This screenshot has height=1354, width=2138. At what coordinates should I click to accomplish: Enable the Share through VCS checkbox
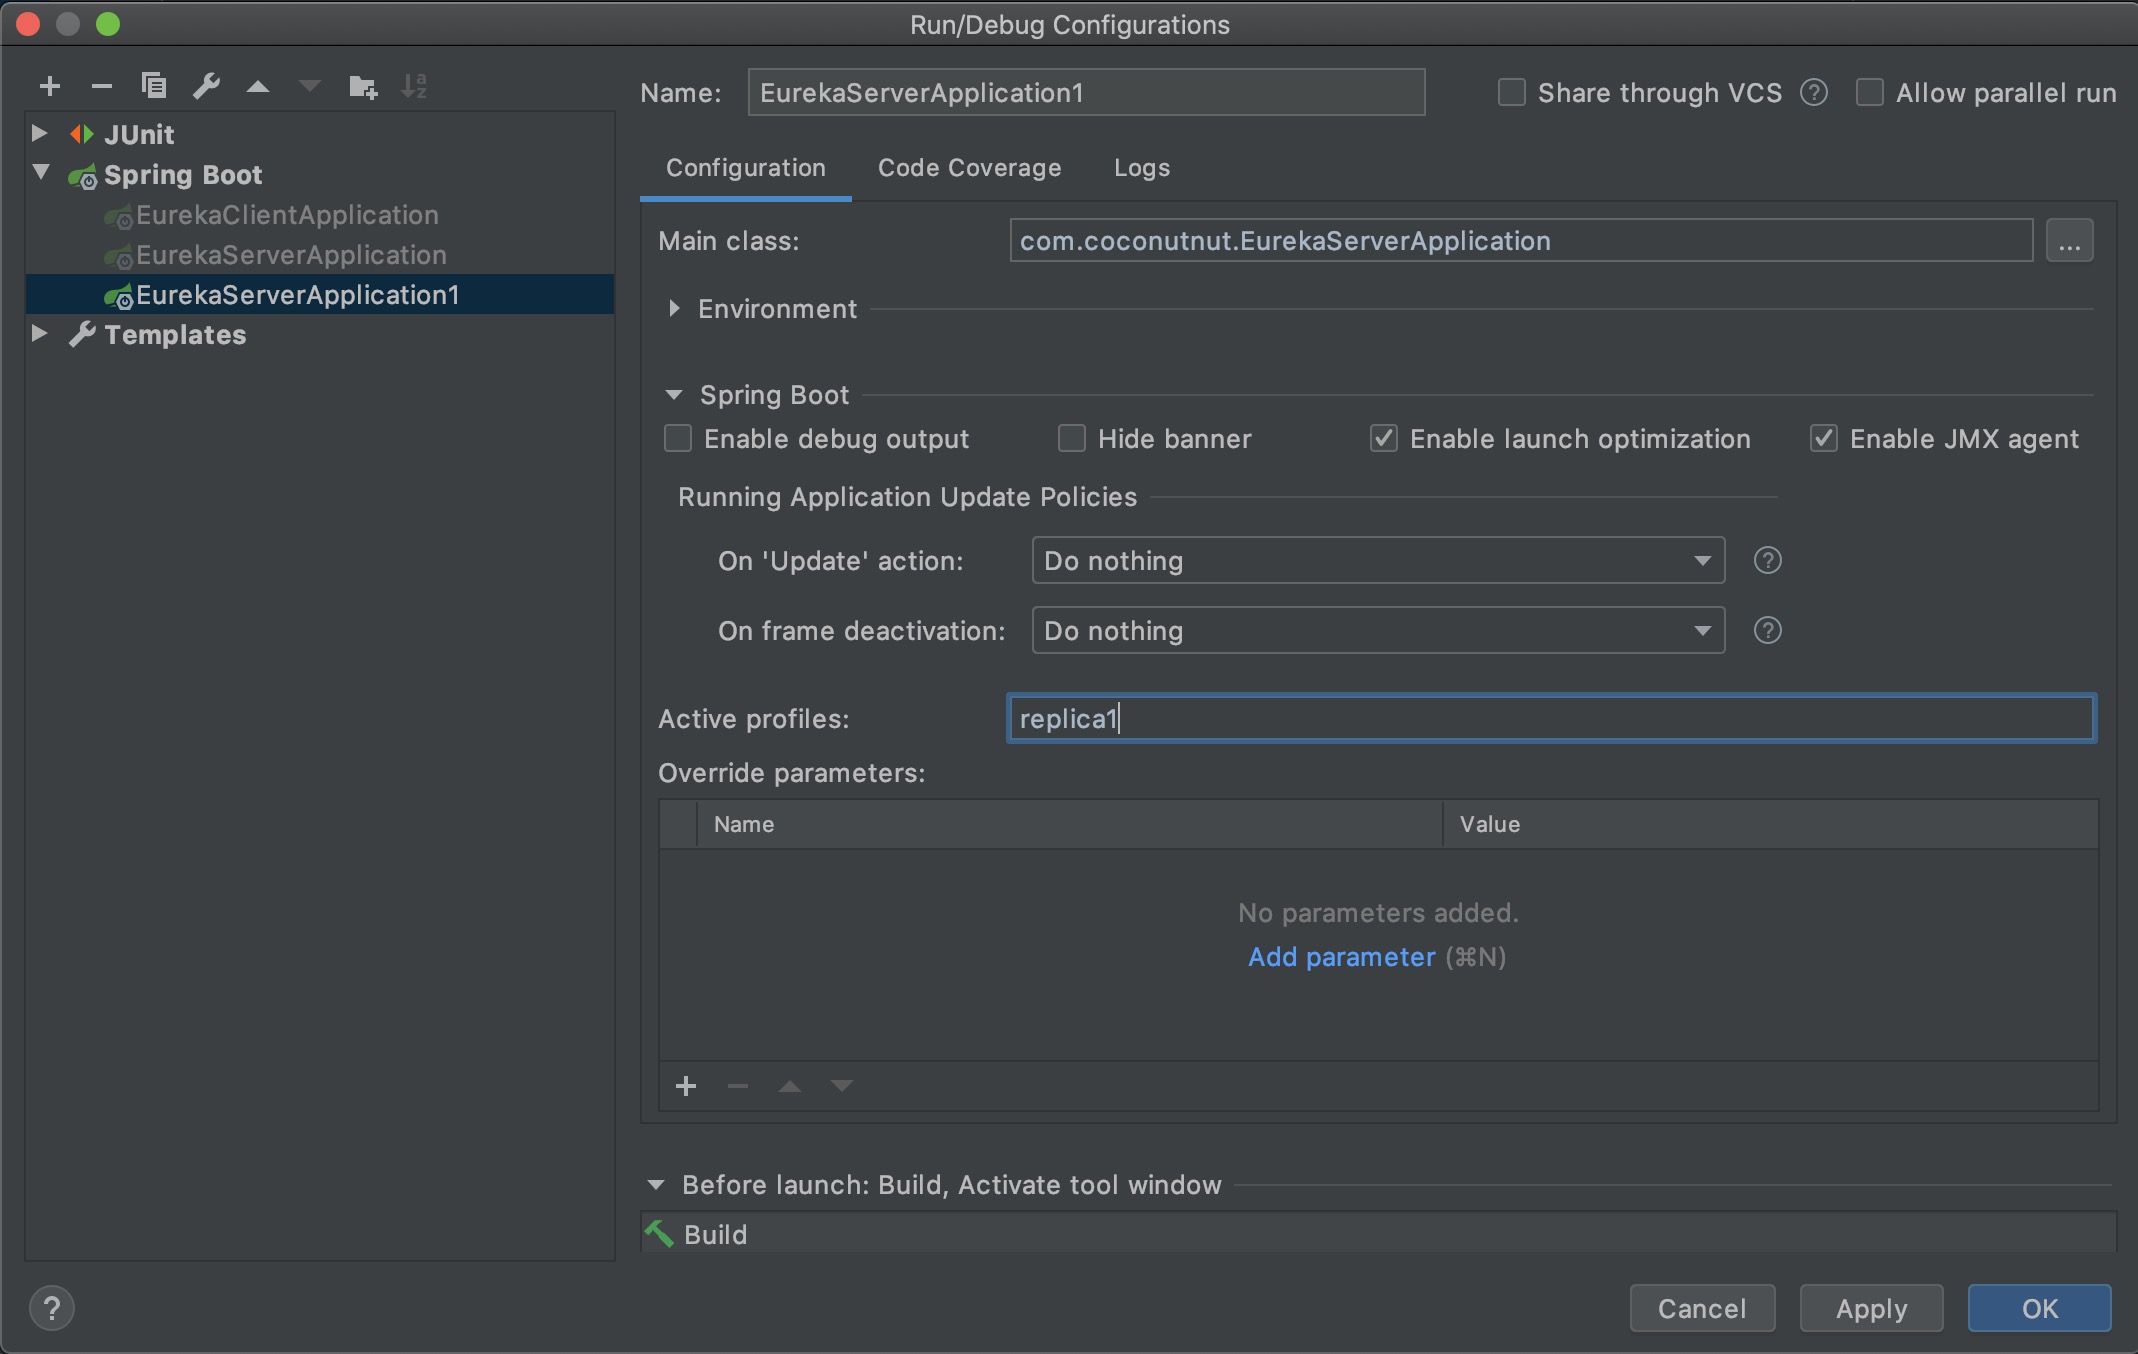[1512, 93]
